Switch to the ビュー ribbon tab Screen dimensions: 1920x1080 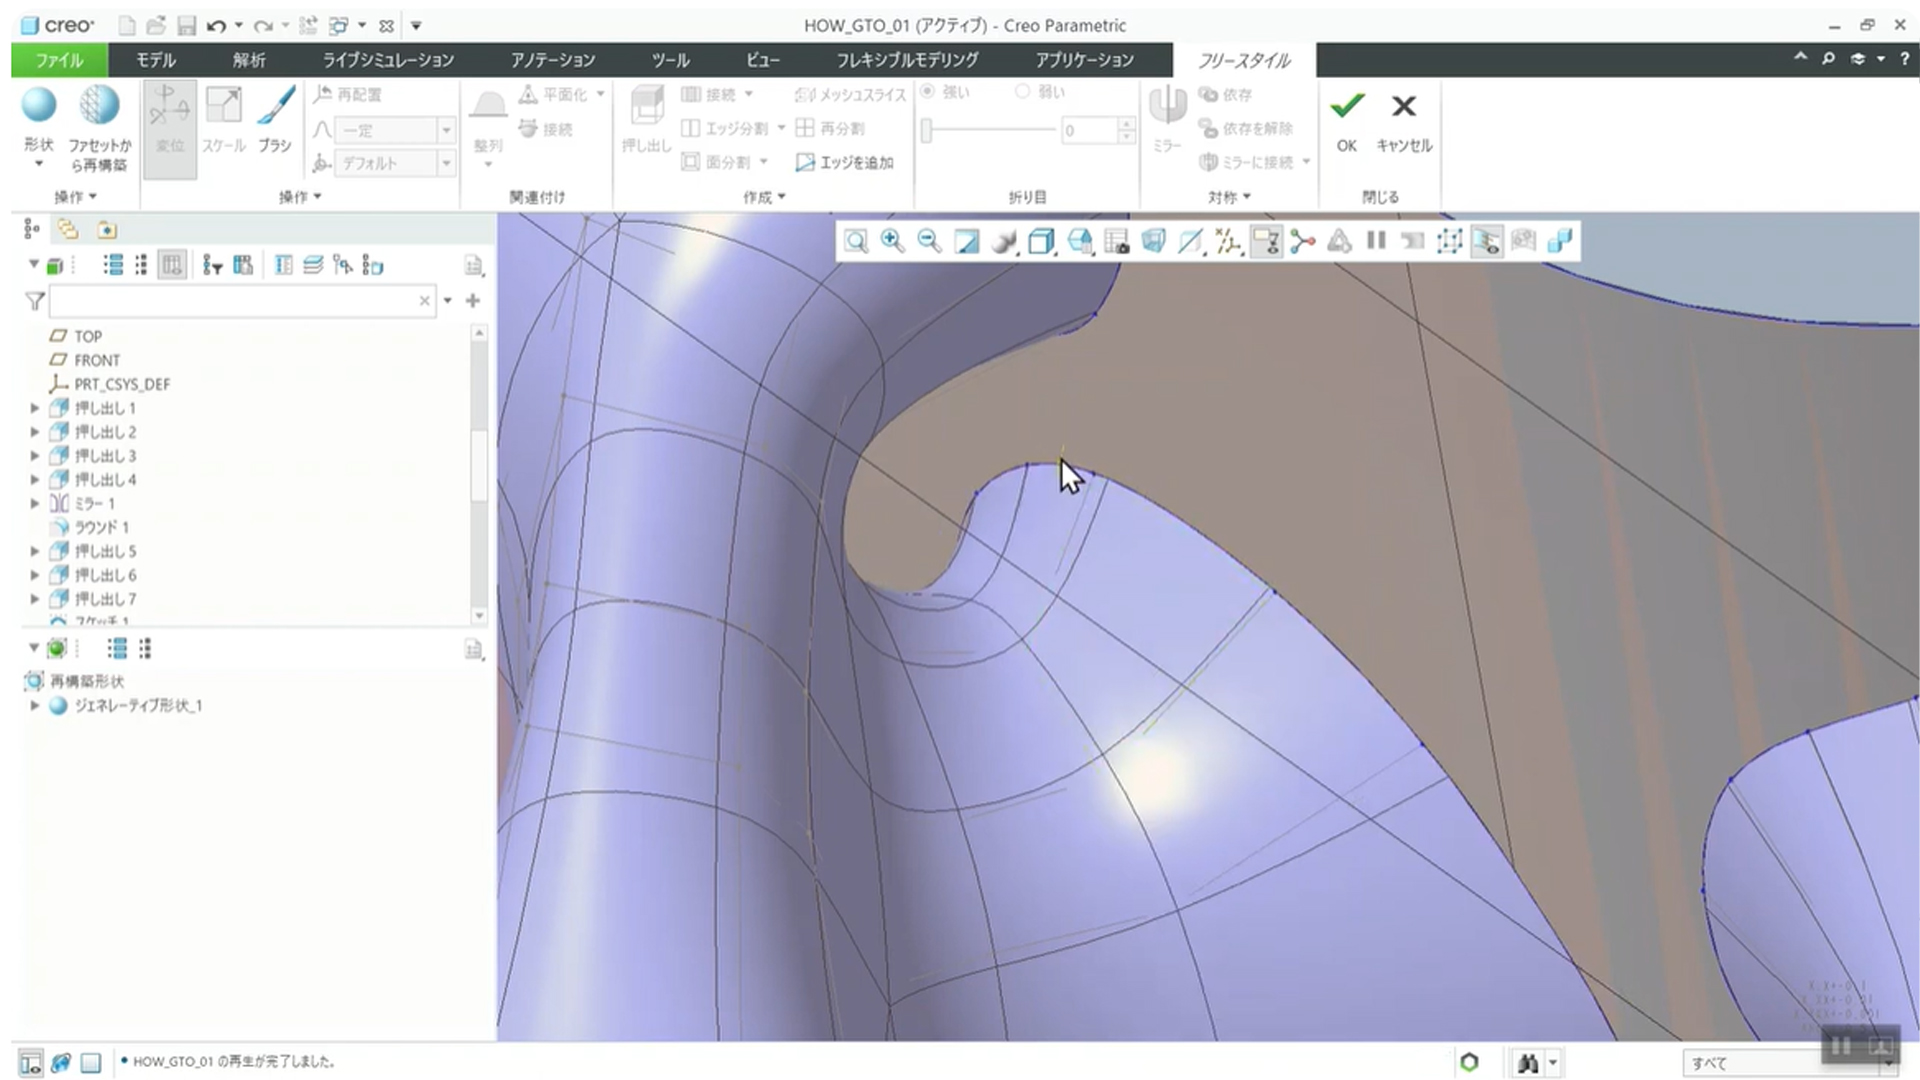point(762,60)
